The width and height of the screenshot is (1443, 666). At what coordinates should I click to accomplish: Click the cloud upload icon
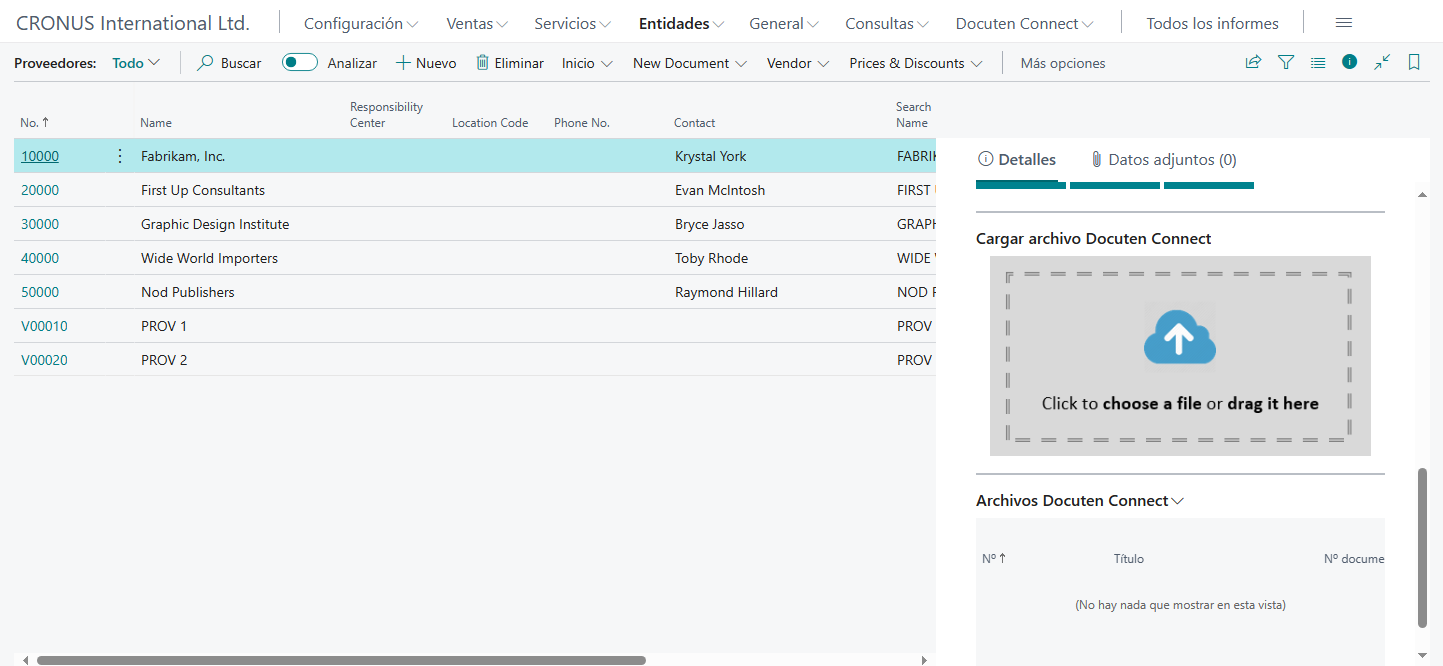1180,339
